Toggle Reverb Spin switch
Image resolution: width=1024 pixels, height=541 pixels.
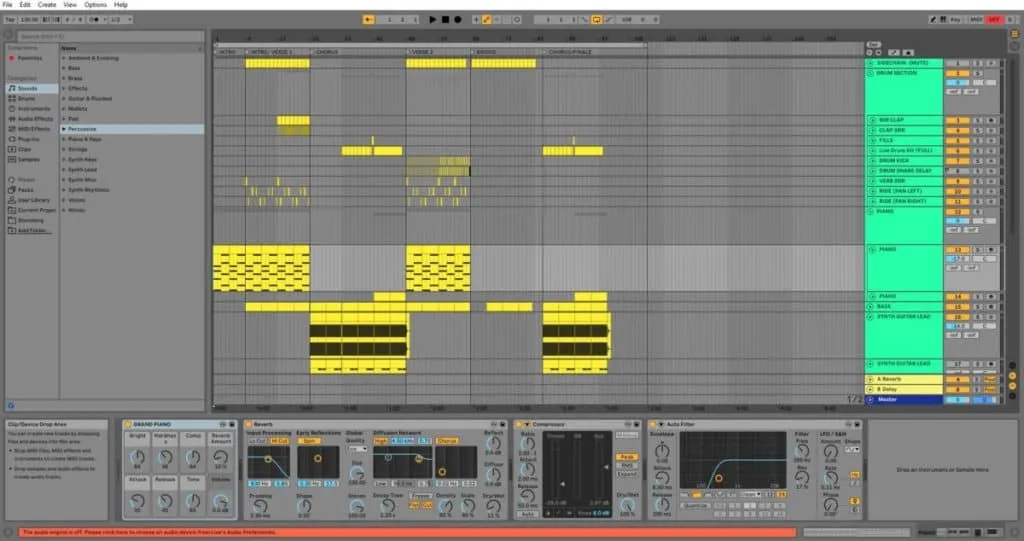click(310, 441)
